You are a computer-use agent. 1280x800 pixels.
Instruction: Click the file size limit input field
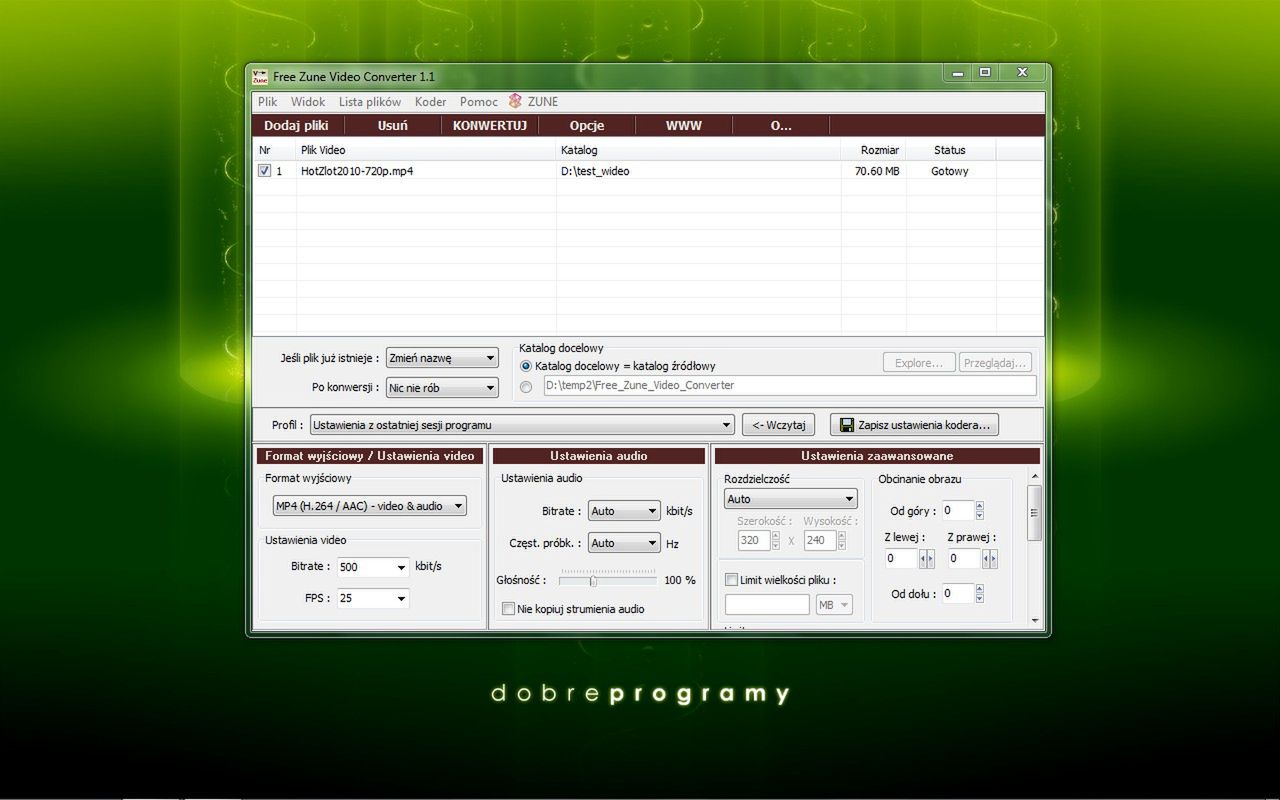click(767, 605)
